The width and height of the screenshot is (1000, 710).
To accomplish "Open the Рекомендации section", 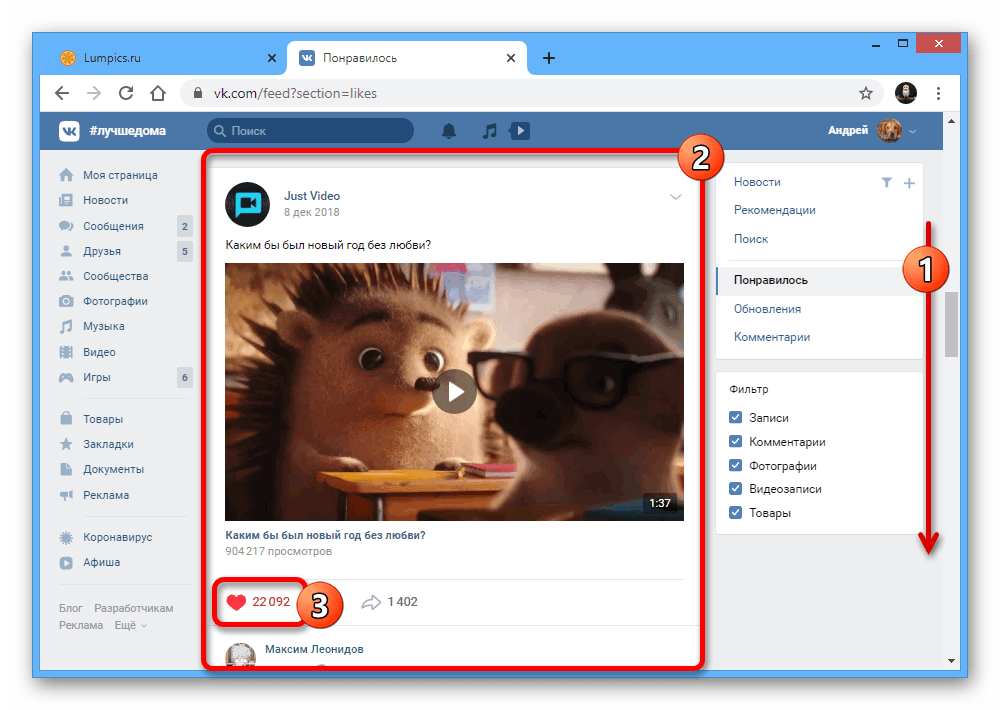I will coord(774,210).
